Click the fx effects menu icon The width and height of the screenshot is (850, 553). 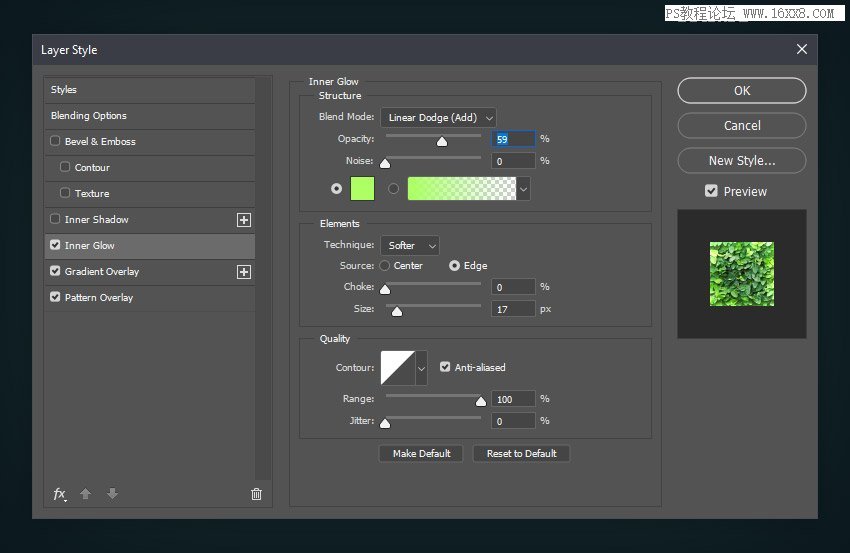(x=59, y=494)
